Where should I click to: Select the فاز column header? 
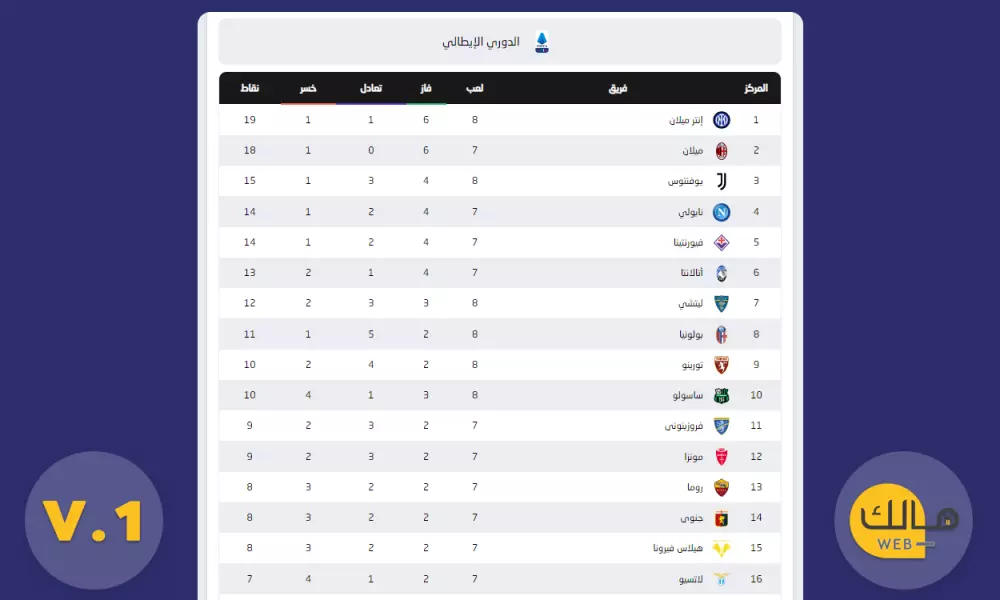coord(425,88)
